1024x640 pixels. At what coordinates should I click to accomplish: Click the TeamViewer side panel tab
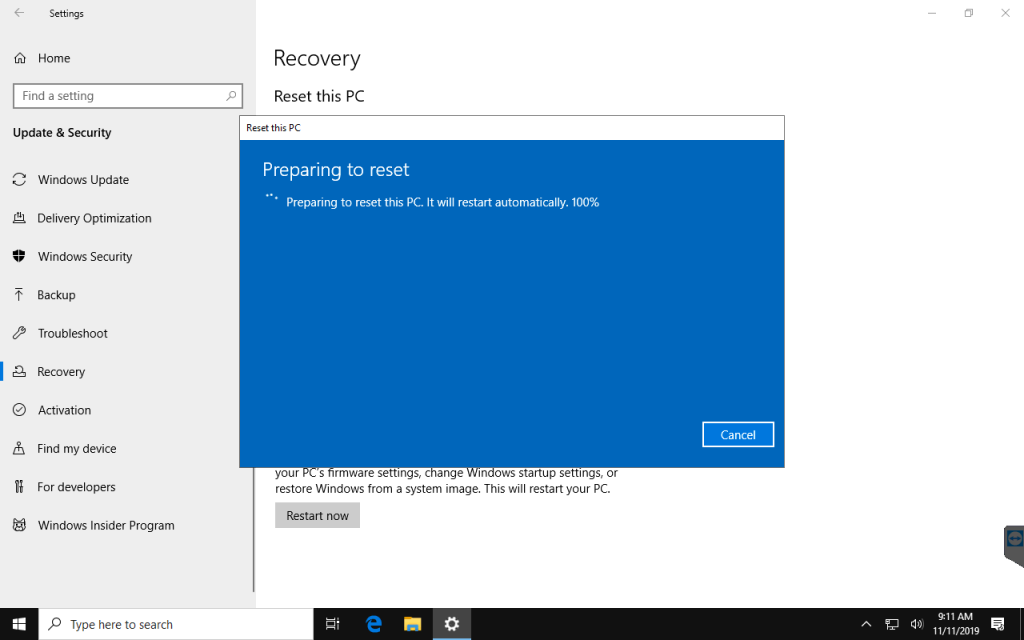[1014, 546]
